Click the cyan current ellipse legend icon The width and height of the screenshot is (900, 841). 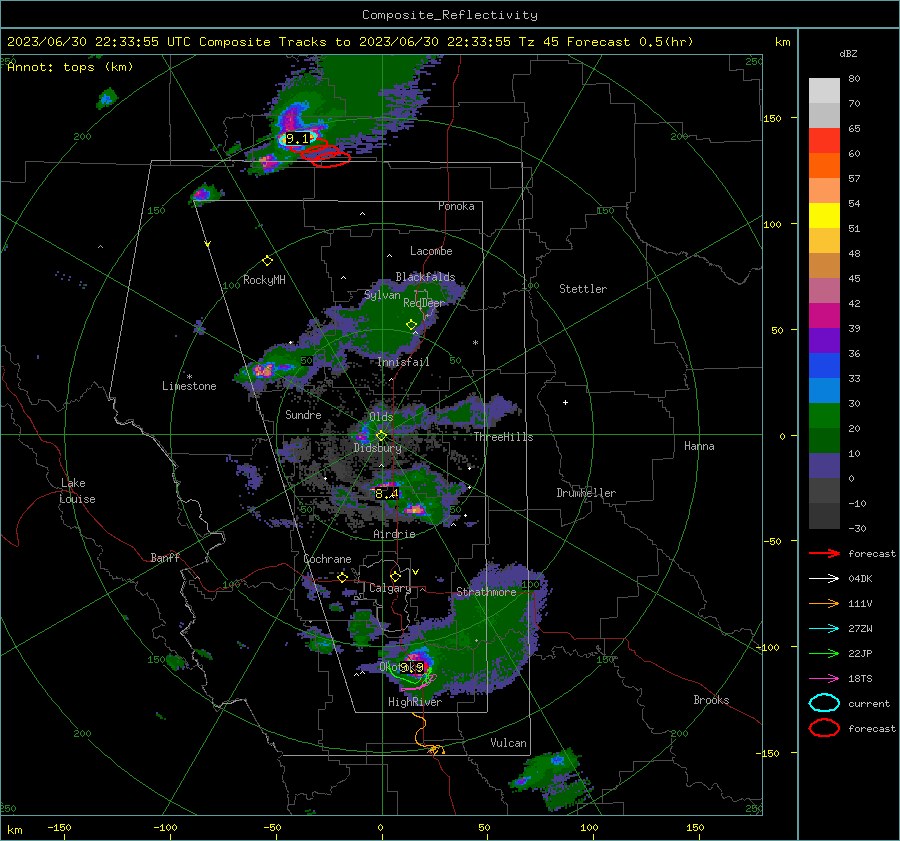(x=824, y=703)
